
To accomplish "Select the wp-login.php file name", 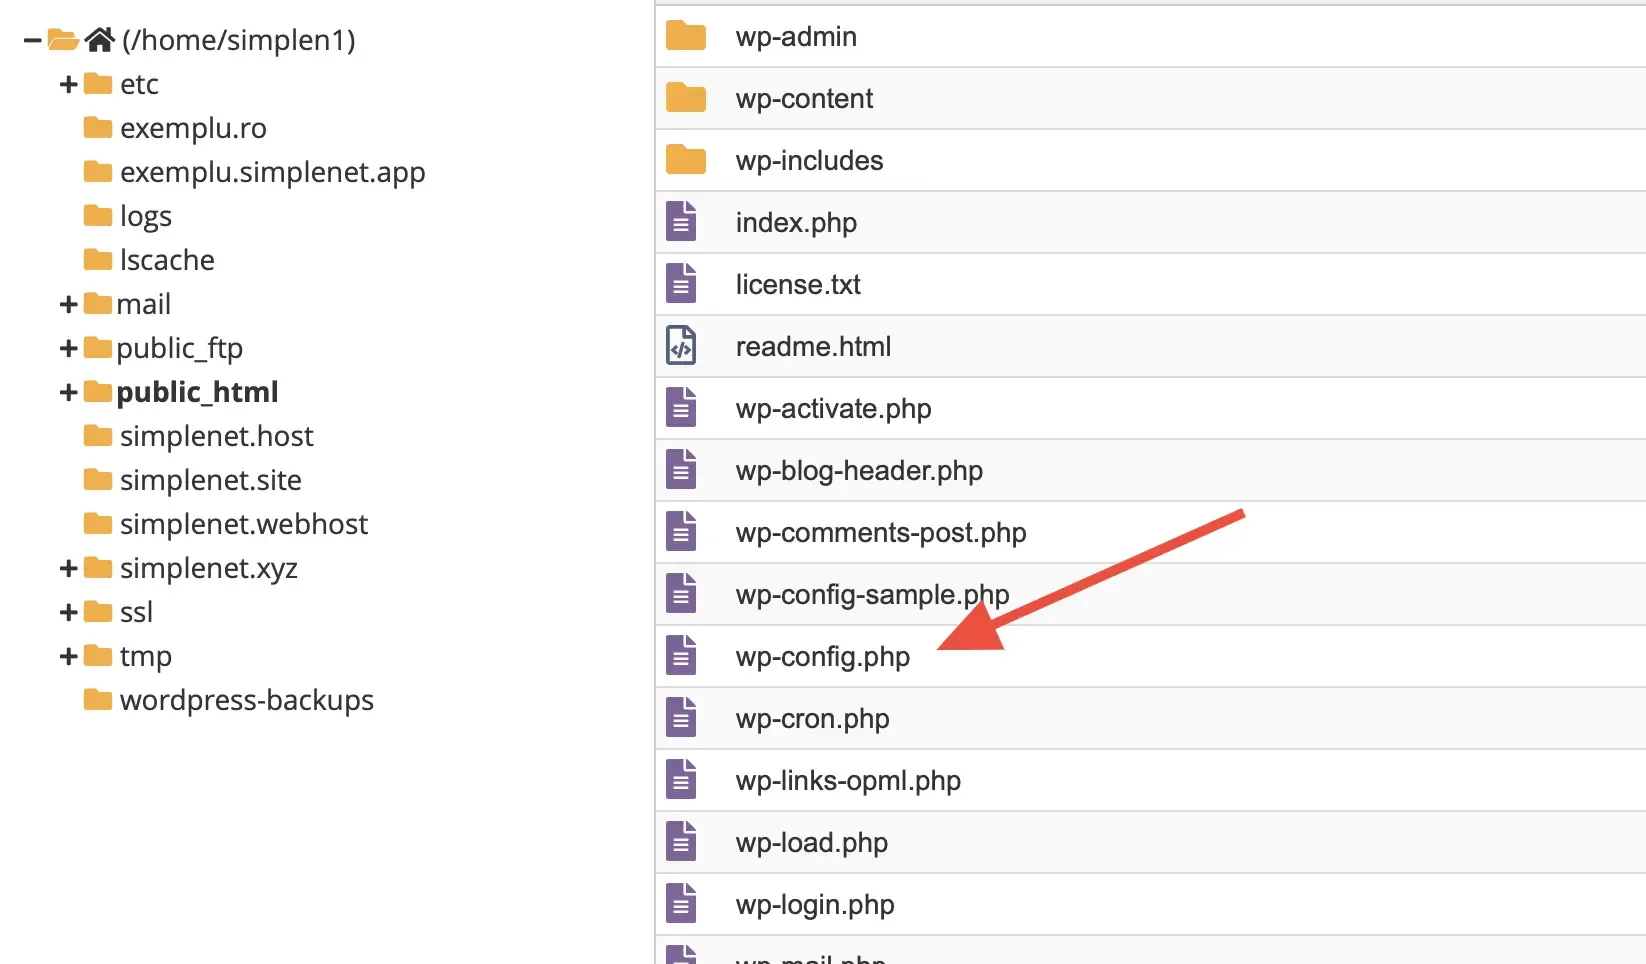I will (x=815, y=905).
